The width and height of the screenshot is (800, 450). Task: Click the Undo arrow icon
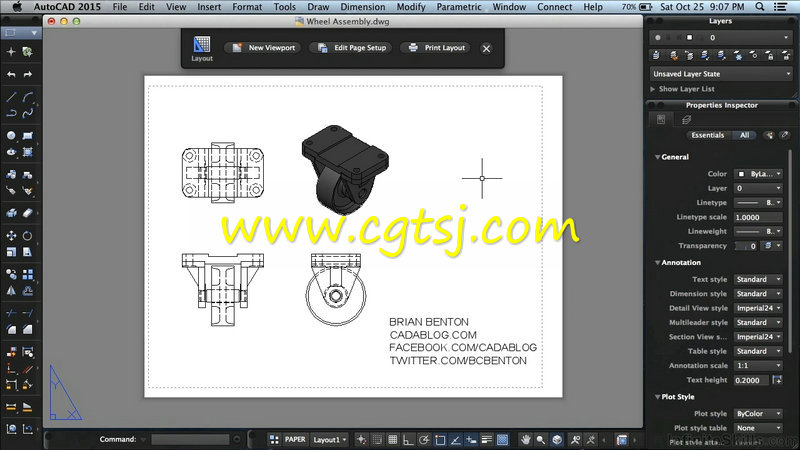tap(11, 74)
